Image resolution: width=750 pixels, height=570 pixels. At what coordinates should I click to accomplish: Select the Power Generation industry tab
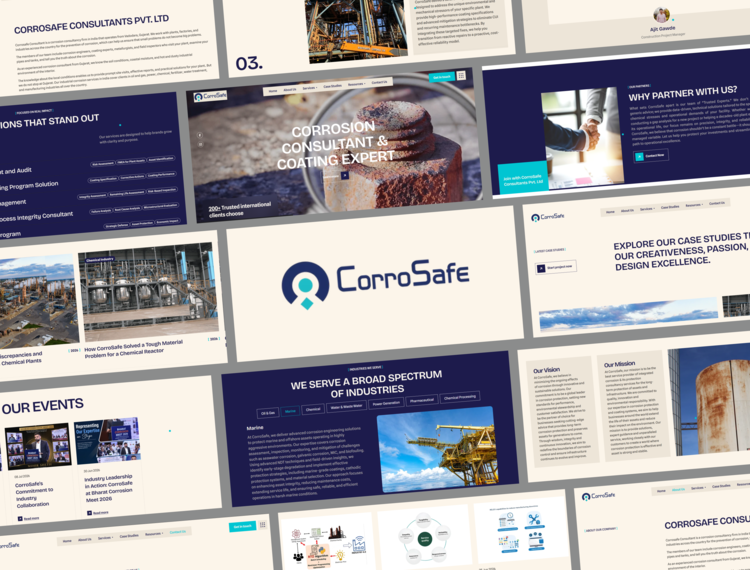[386, 403]
